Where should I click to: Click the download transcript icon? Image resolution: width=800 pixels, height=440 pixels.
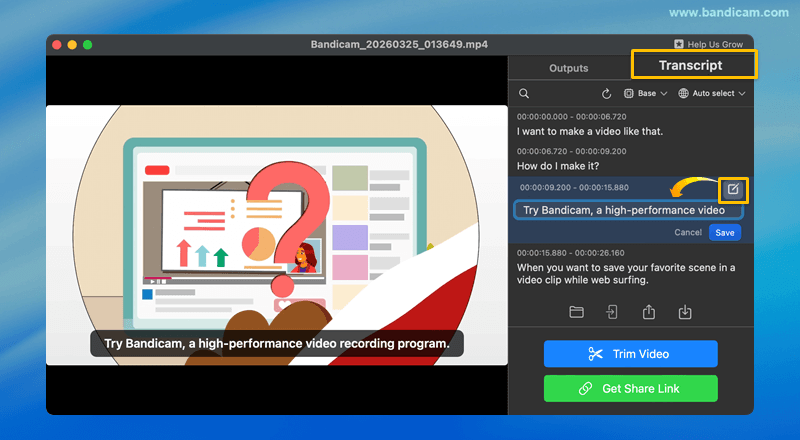(685, 312)
